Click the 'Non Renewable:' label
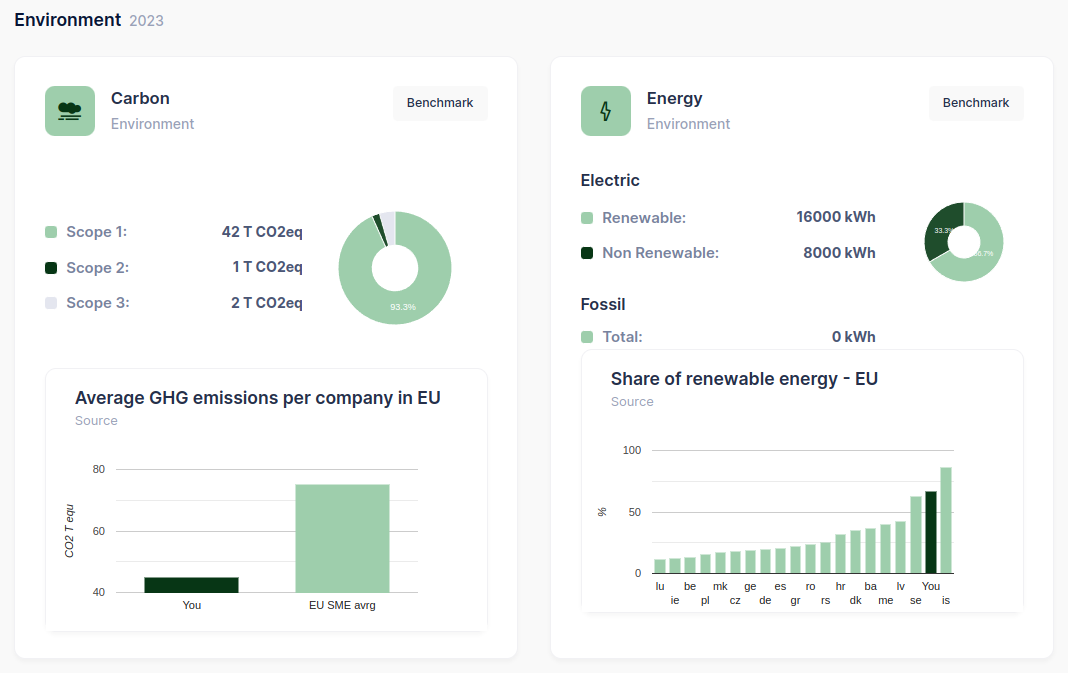The image size is (1068, 673). 661,253
